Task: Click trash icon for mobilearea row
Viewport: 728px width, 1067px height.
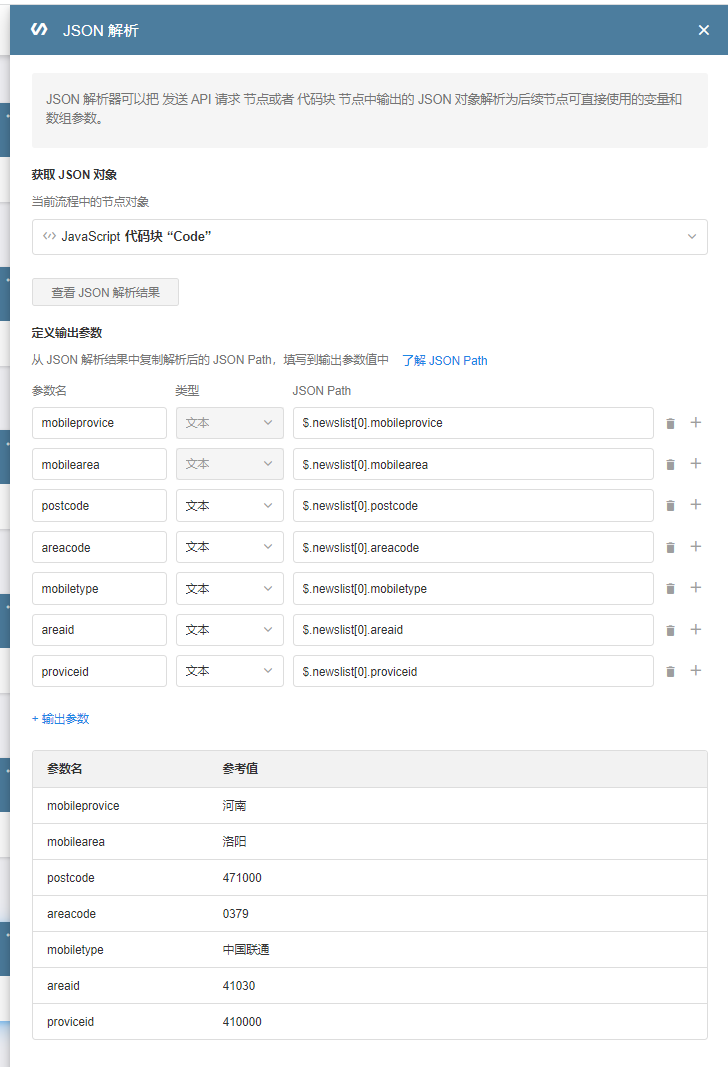Action: pos(670,464)
